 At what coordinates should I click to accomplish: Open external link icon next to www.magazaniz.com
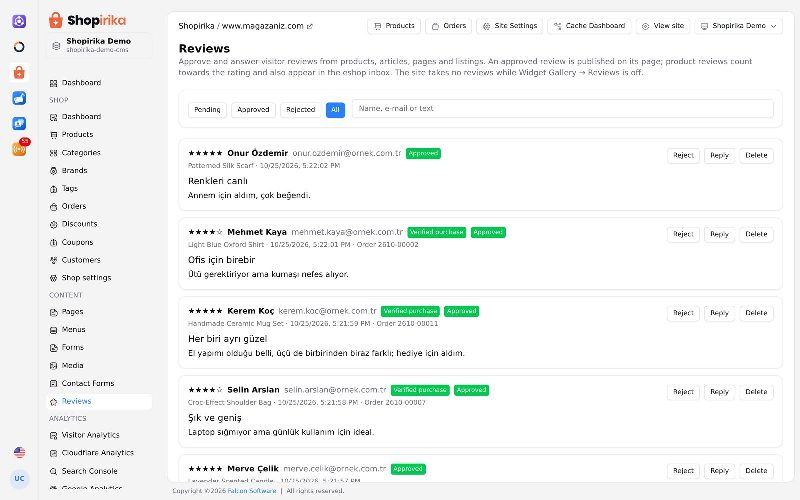click(x=310, y=26)
